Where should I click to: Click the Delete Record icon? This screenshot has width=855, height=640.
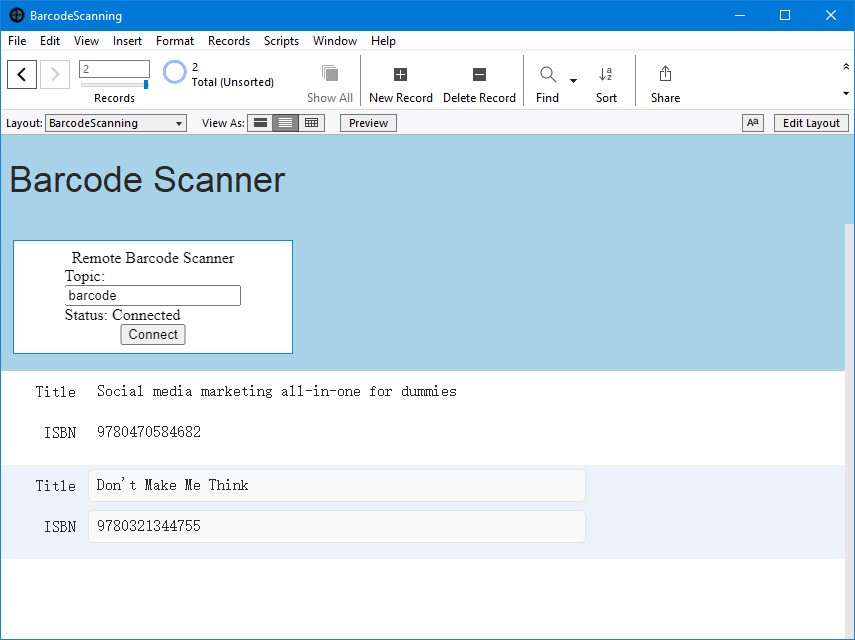(479, 75)
